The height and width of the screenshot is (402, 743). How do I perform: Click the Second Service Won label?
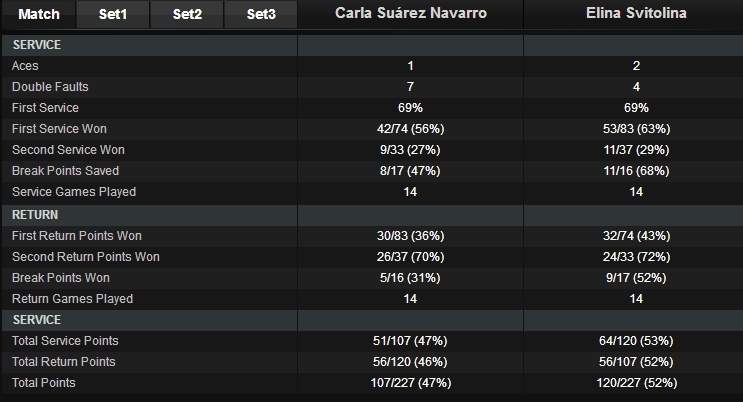(x=68, y=150)
